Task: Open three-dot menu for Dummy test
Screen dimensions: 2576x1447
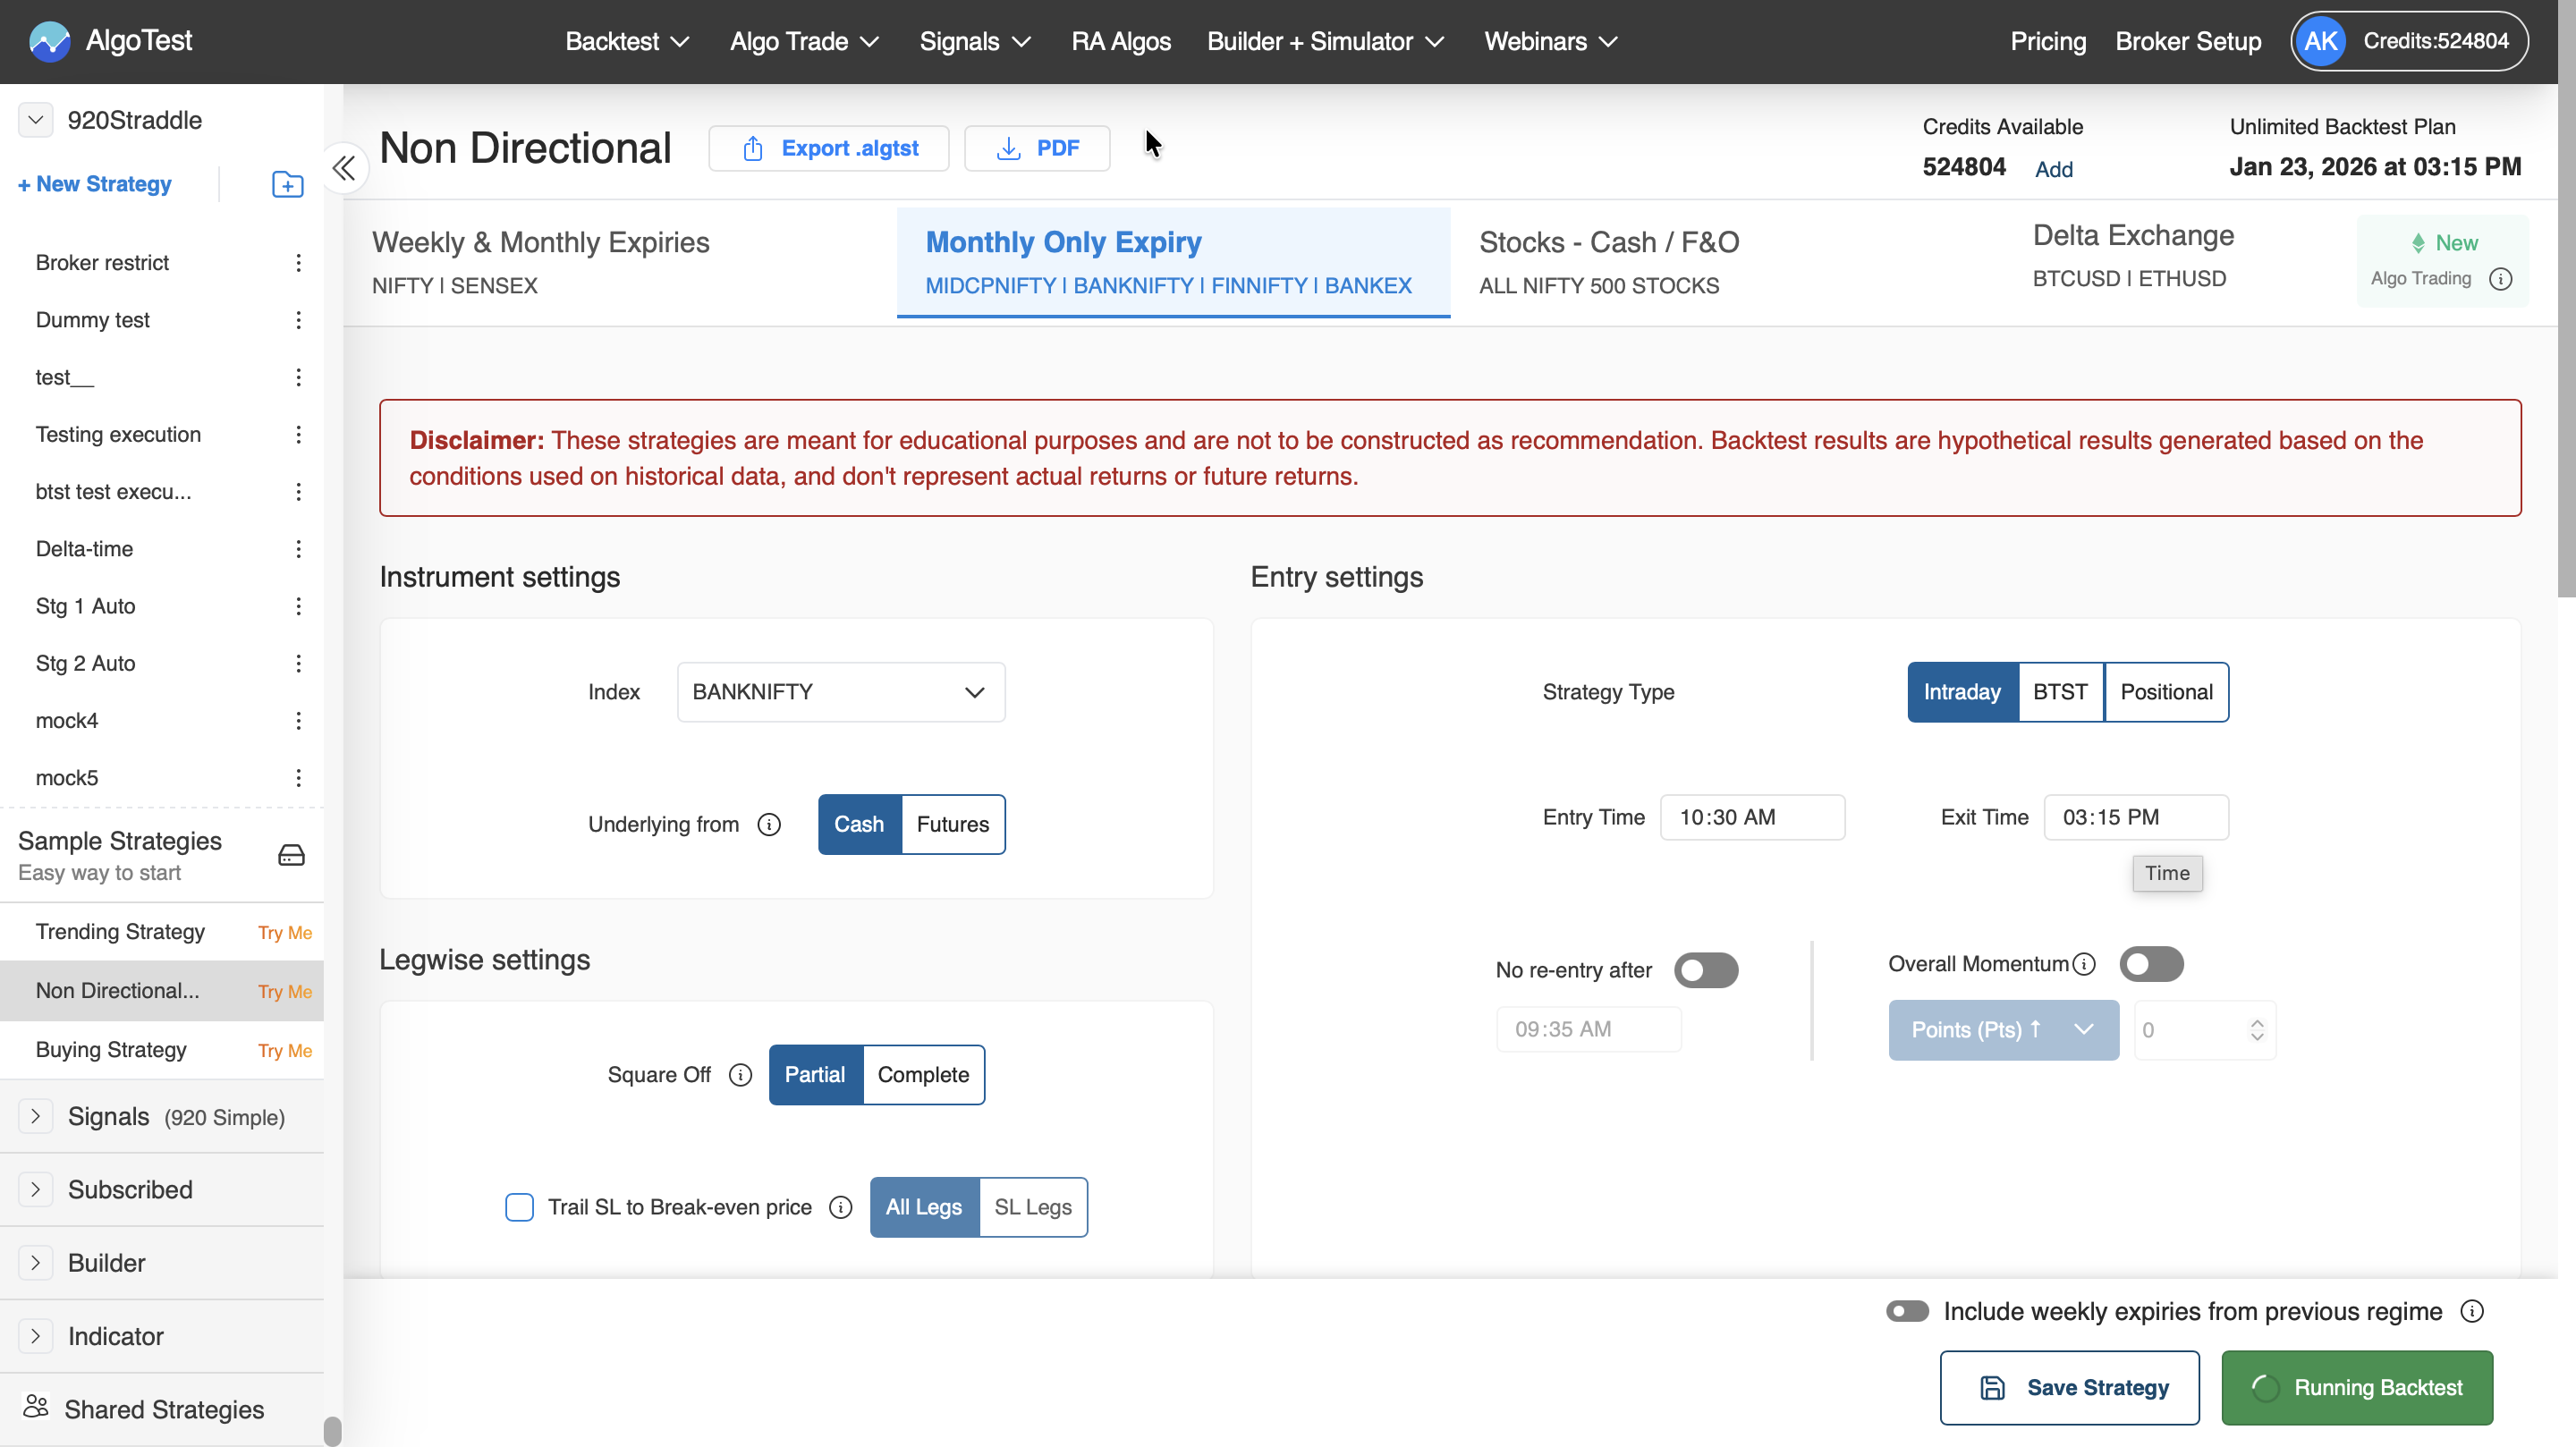Action: (x=298, y=320)
